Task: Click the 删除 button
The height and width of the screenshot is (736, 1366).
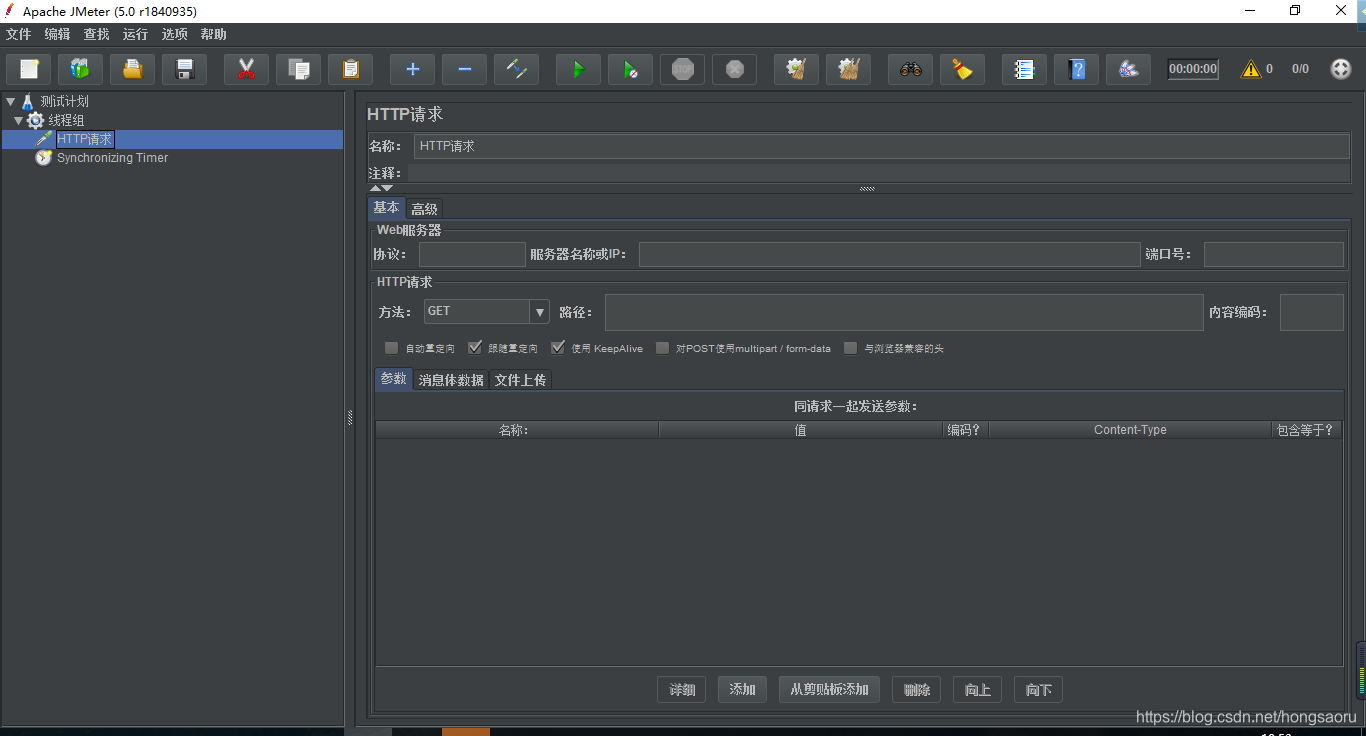Action: 917,690
